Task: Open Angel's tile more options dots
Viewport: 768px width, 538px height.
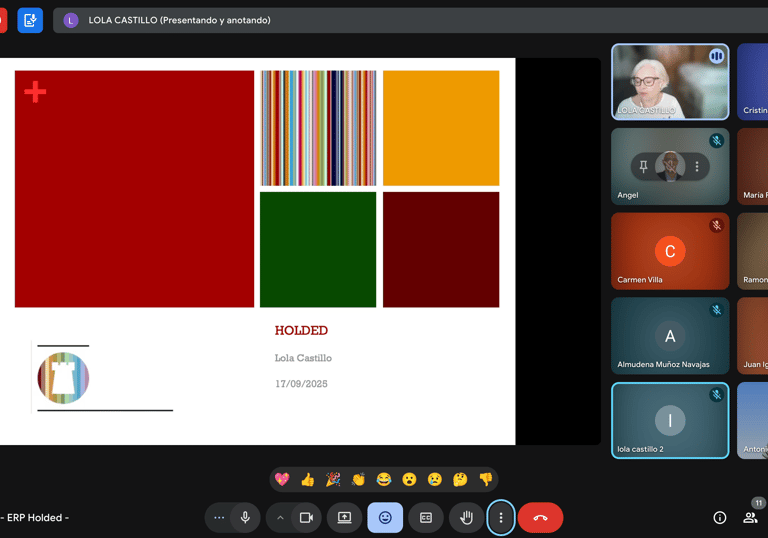Action: 696,167
